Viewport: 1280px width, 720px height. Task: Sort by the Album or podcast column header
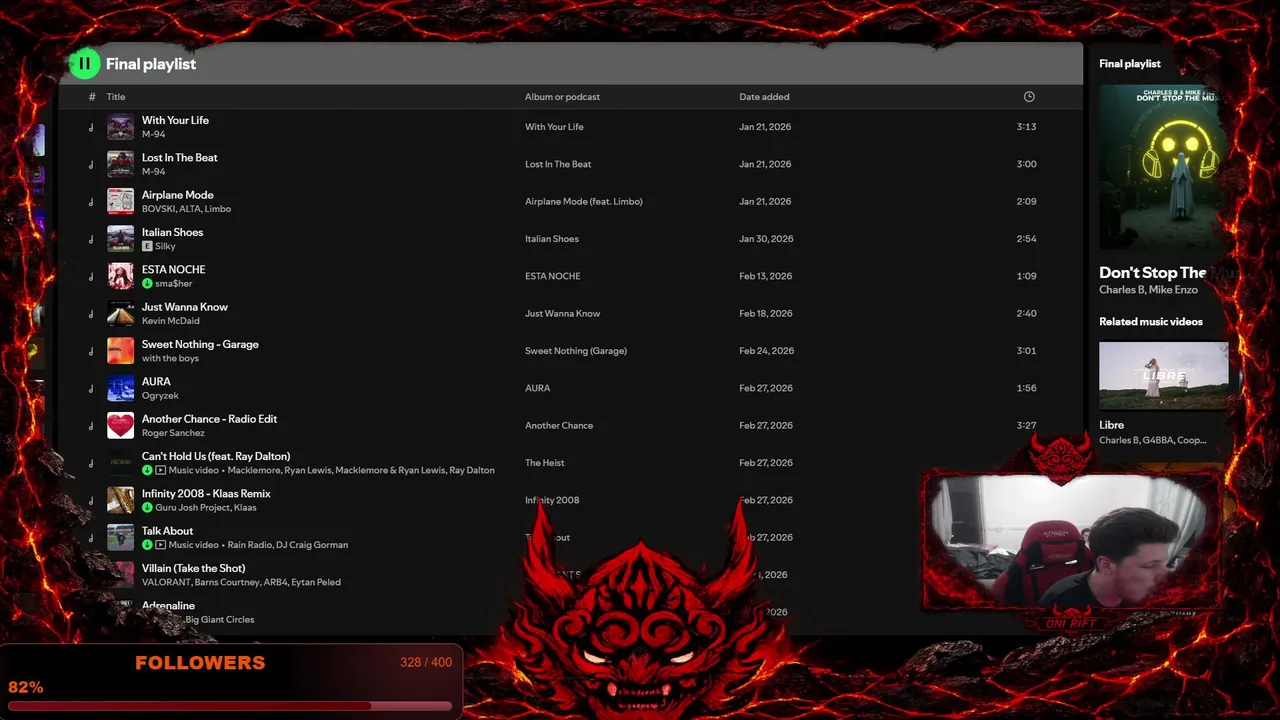(x=562, y=97)
